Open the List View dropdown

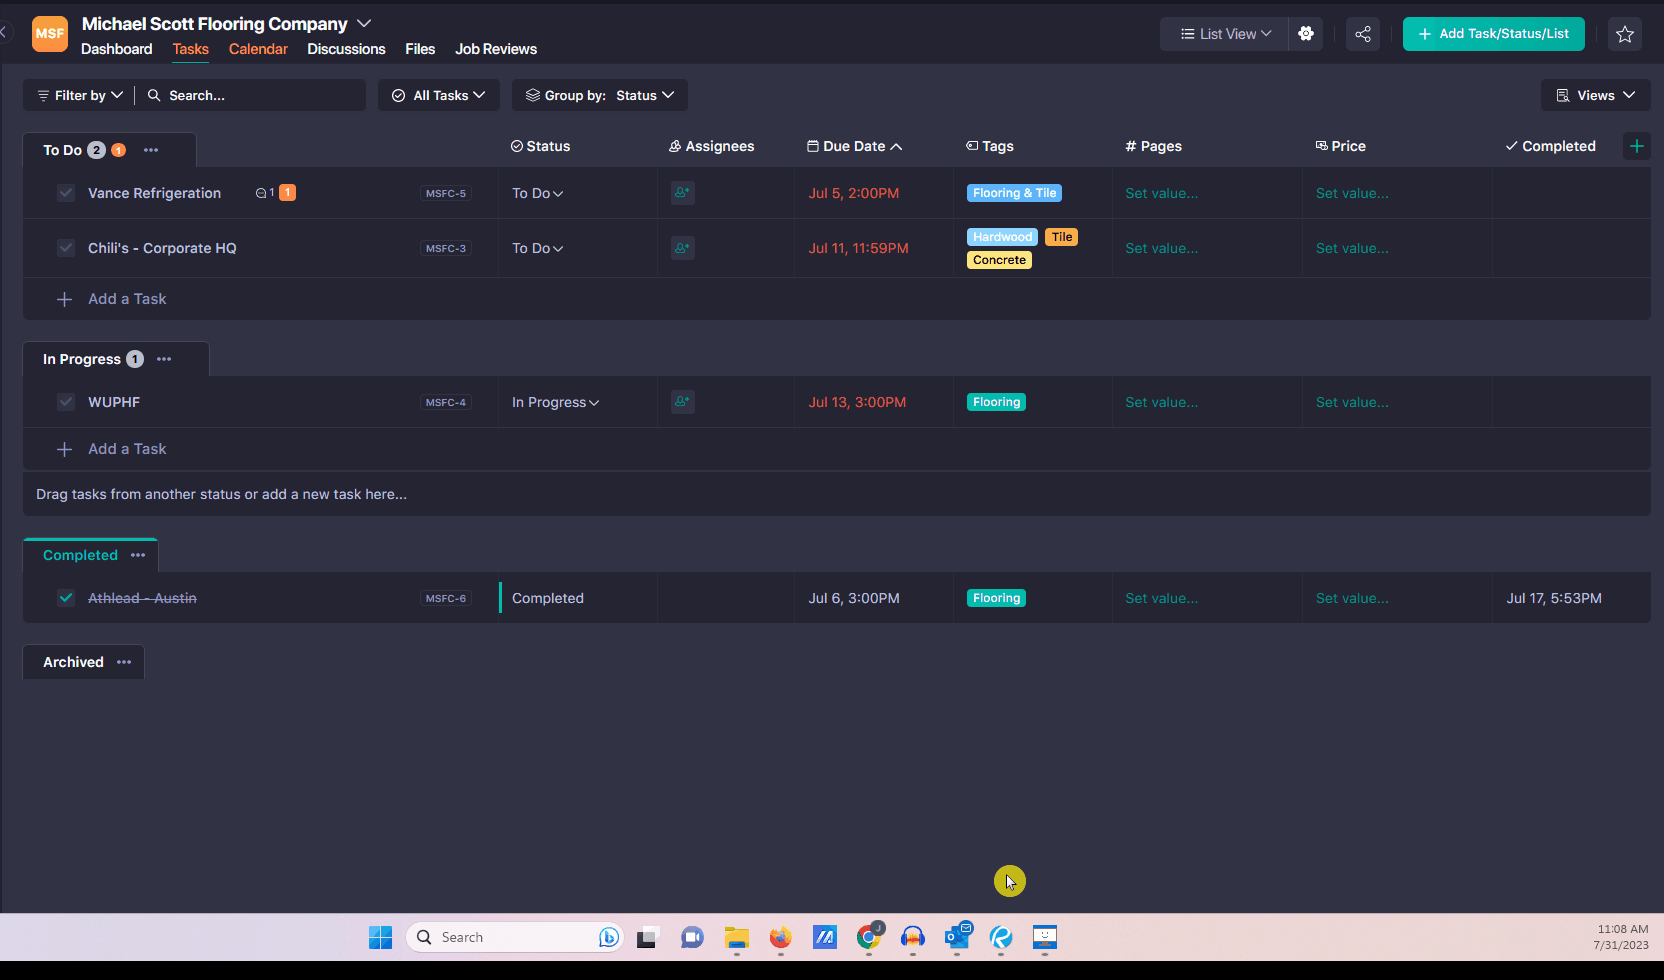(1226, 34)
